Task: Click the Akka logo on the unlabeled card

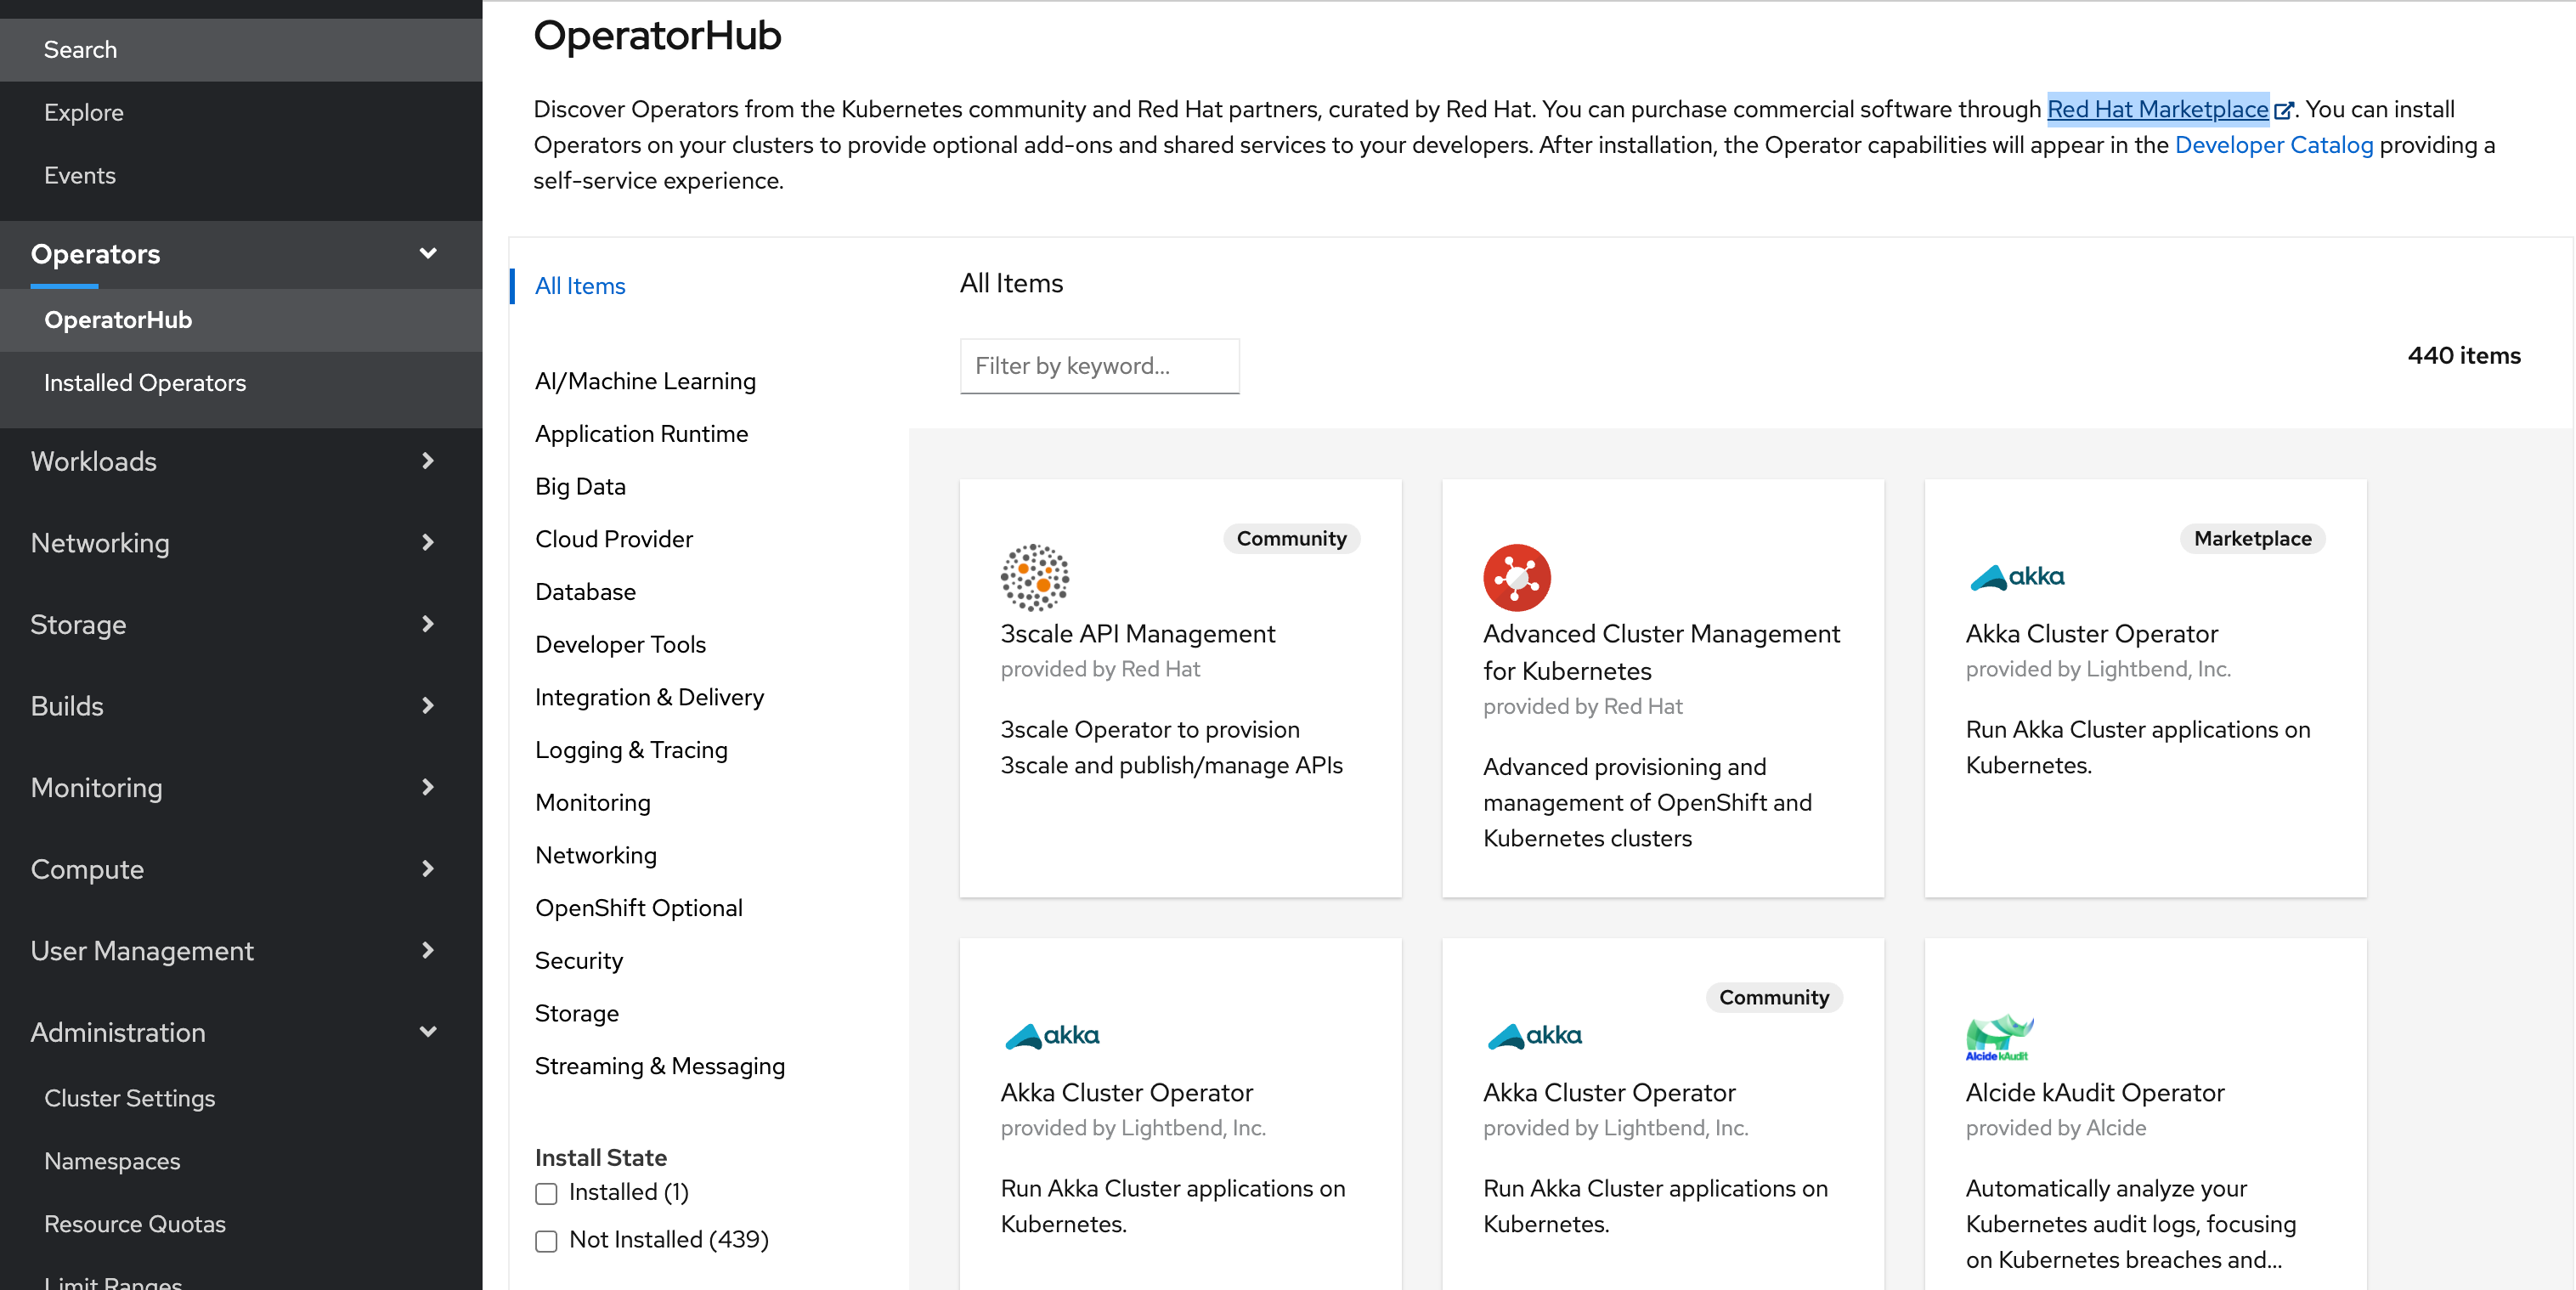Action: [x=1052, y=1036]
